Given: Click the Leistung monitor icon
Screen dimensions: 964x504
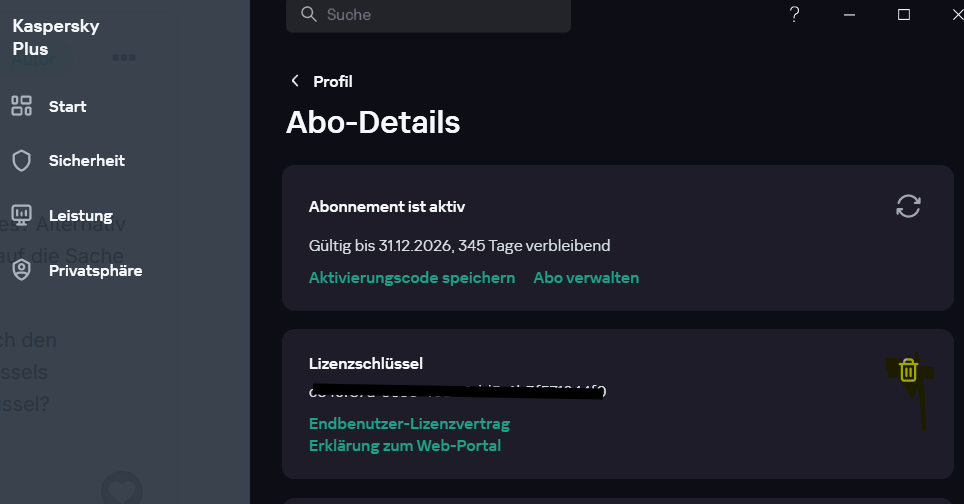Looking at the screenshot, I should (21, 215).
